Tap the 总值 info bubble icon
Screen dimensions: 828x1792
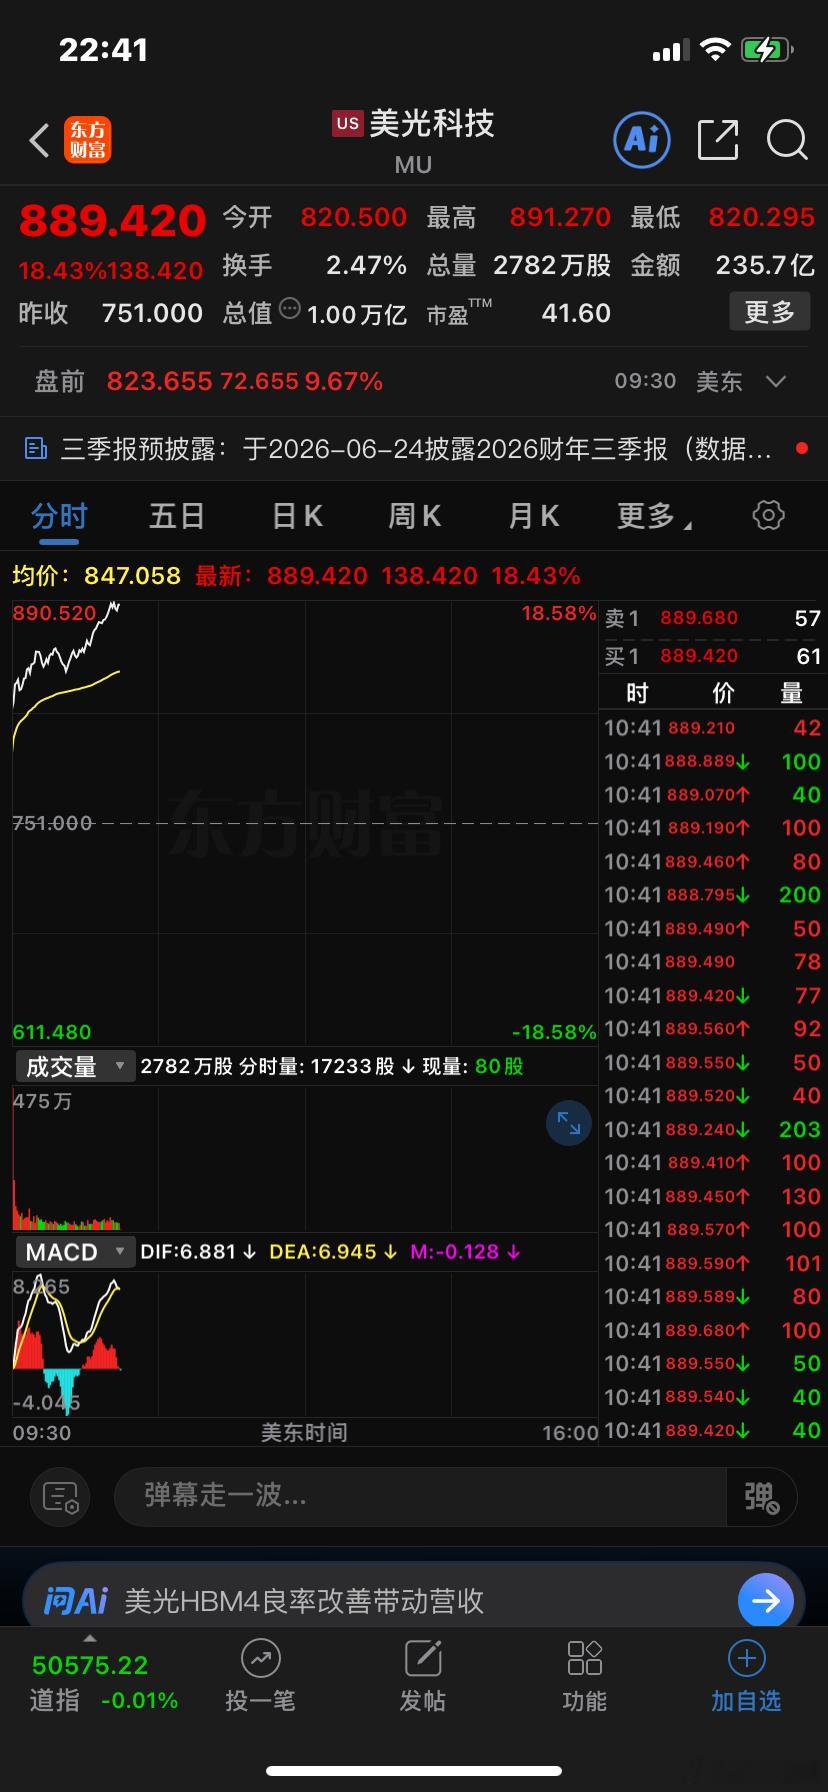290,308
